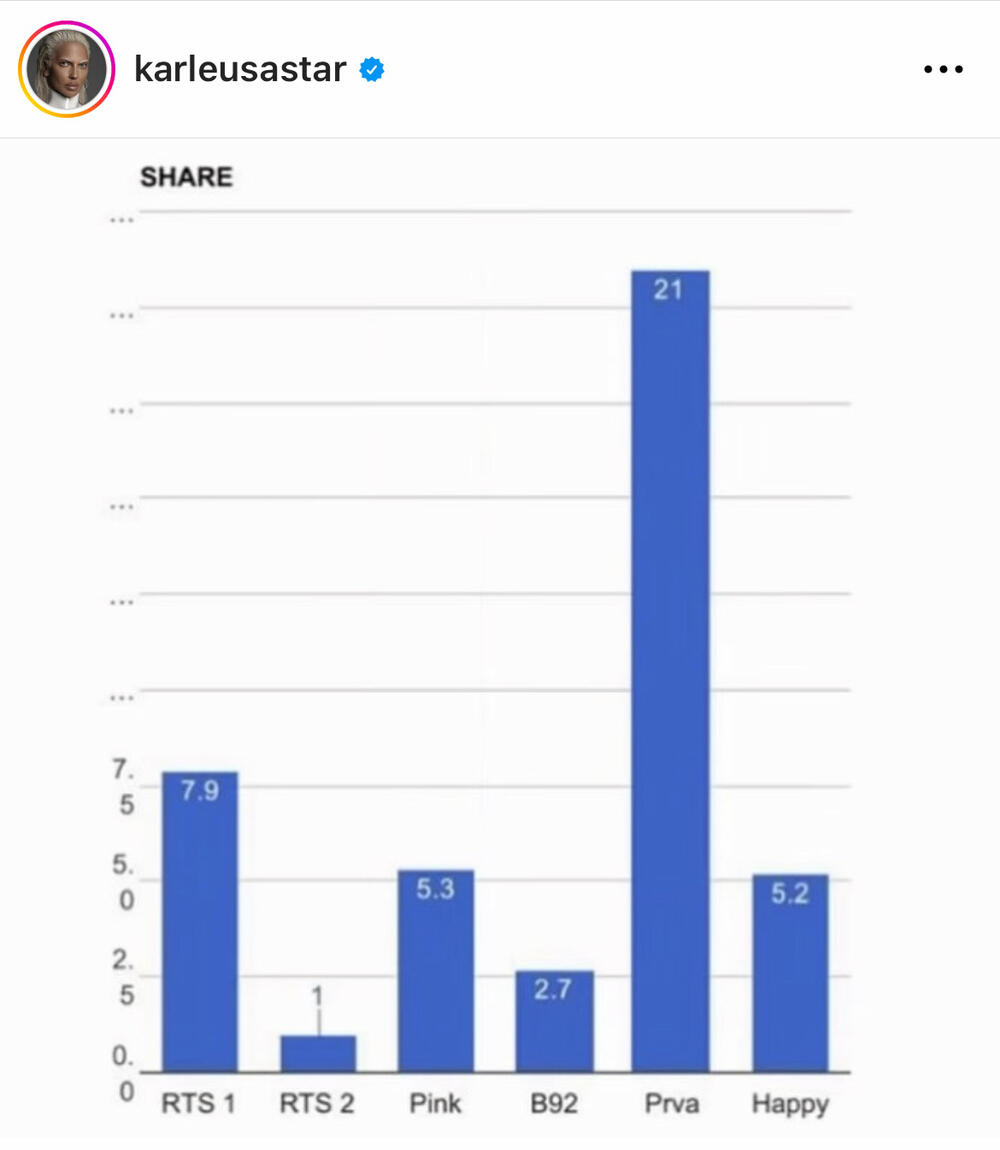
Task: Click the Happy channel bar
Action: tap(790, 980)
